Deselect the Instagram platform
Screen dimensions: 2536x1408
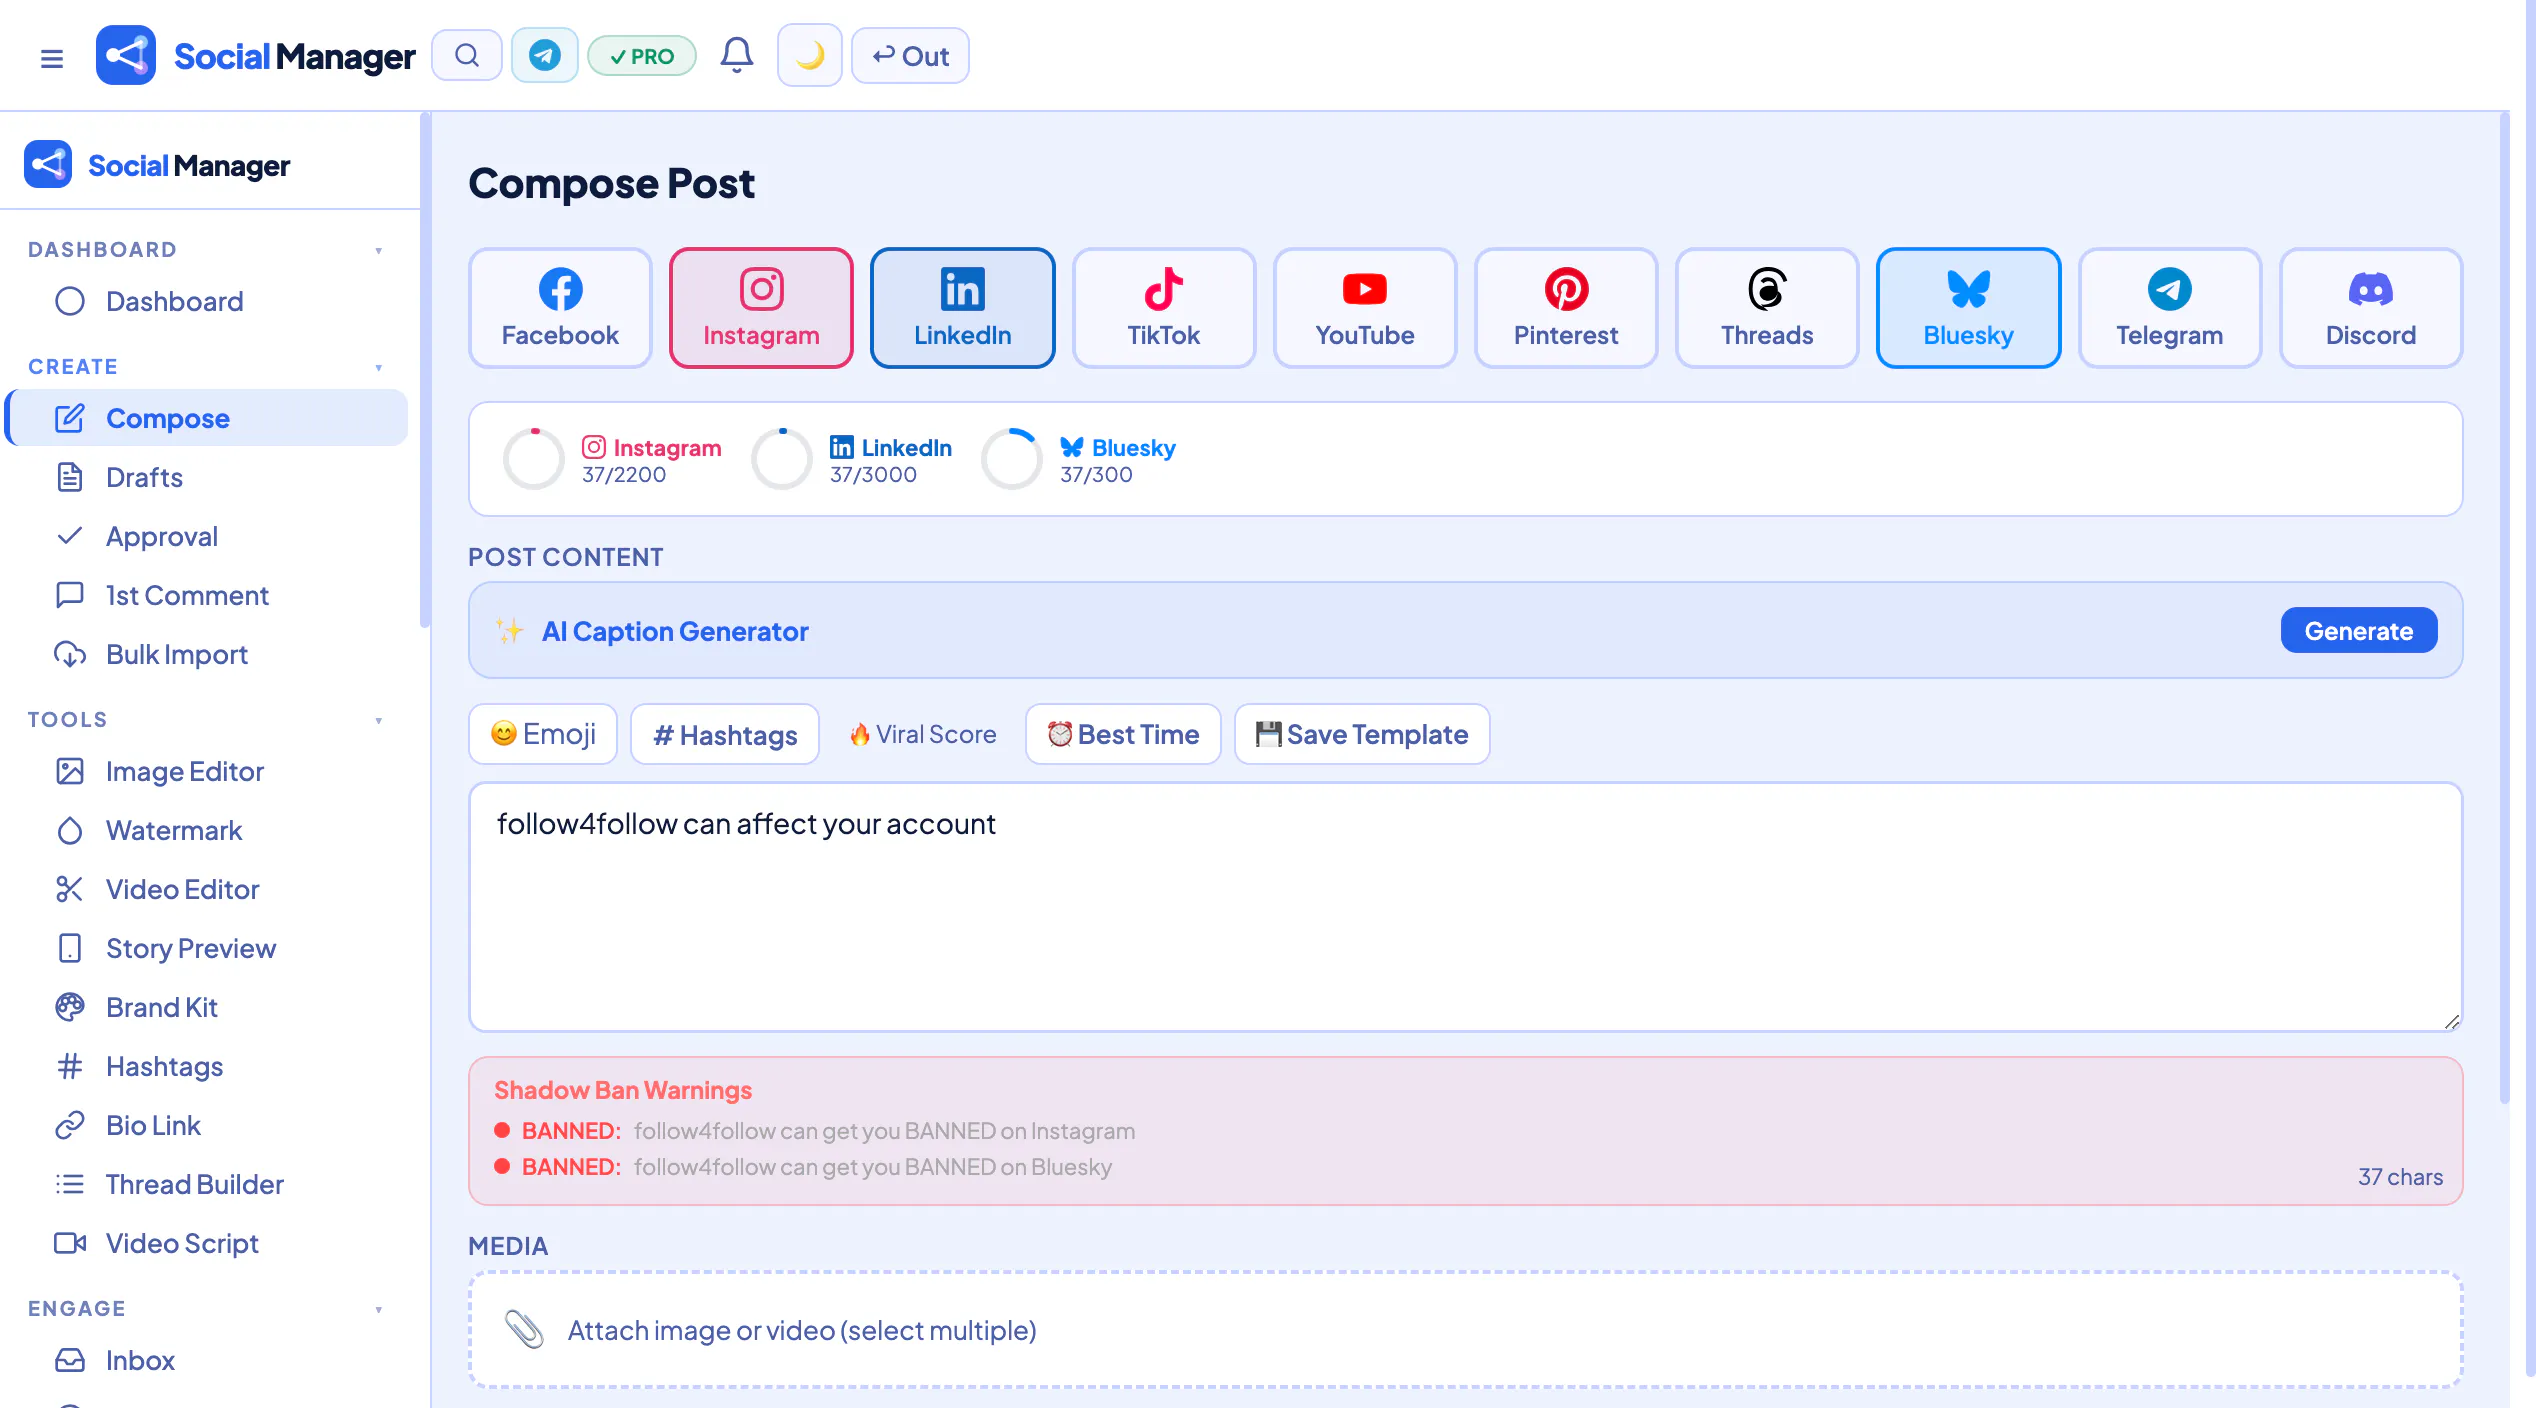[761, 308]
